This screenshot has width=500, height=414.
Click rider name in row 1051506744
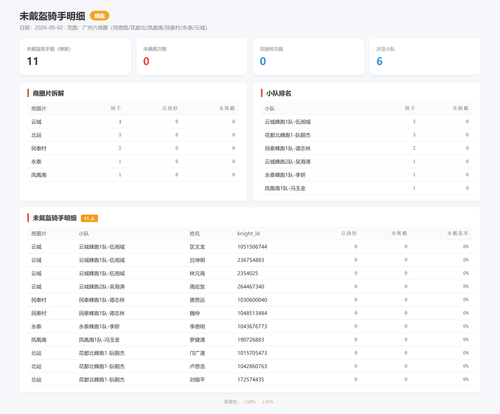click(197, 247)
